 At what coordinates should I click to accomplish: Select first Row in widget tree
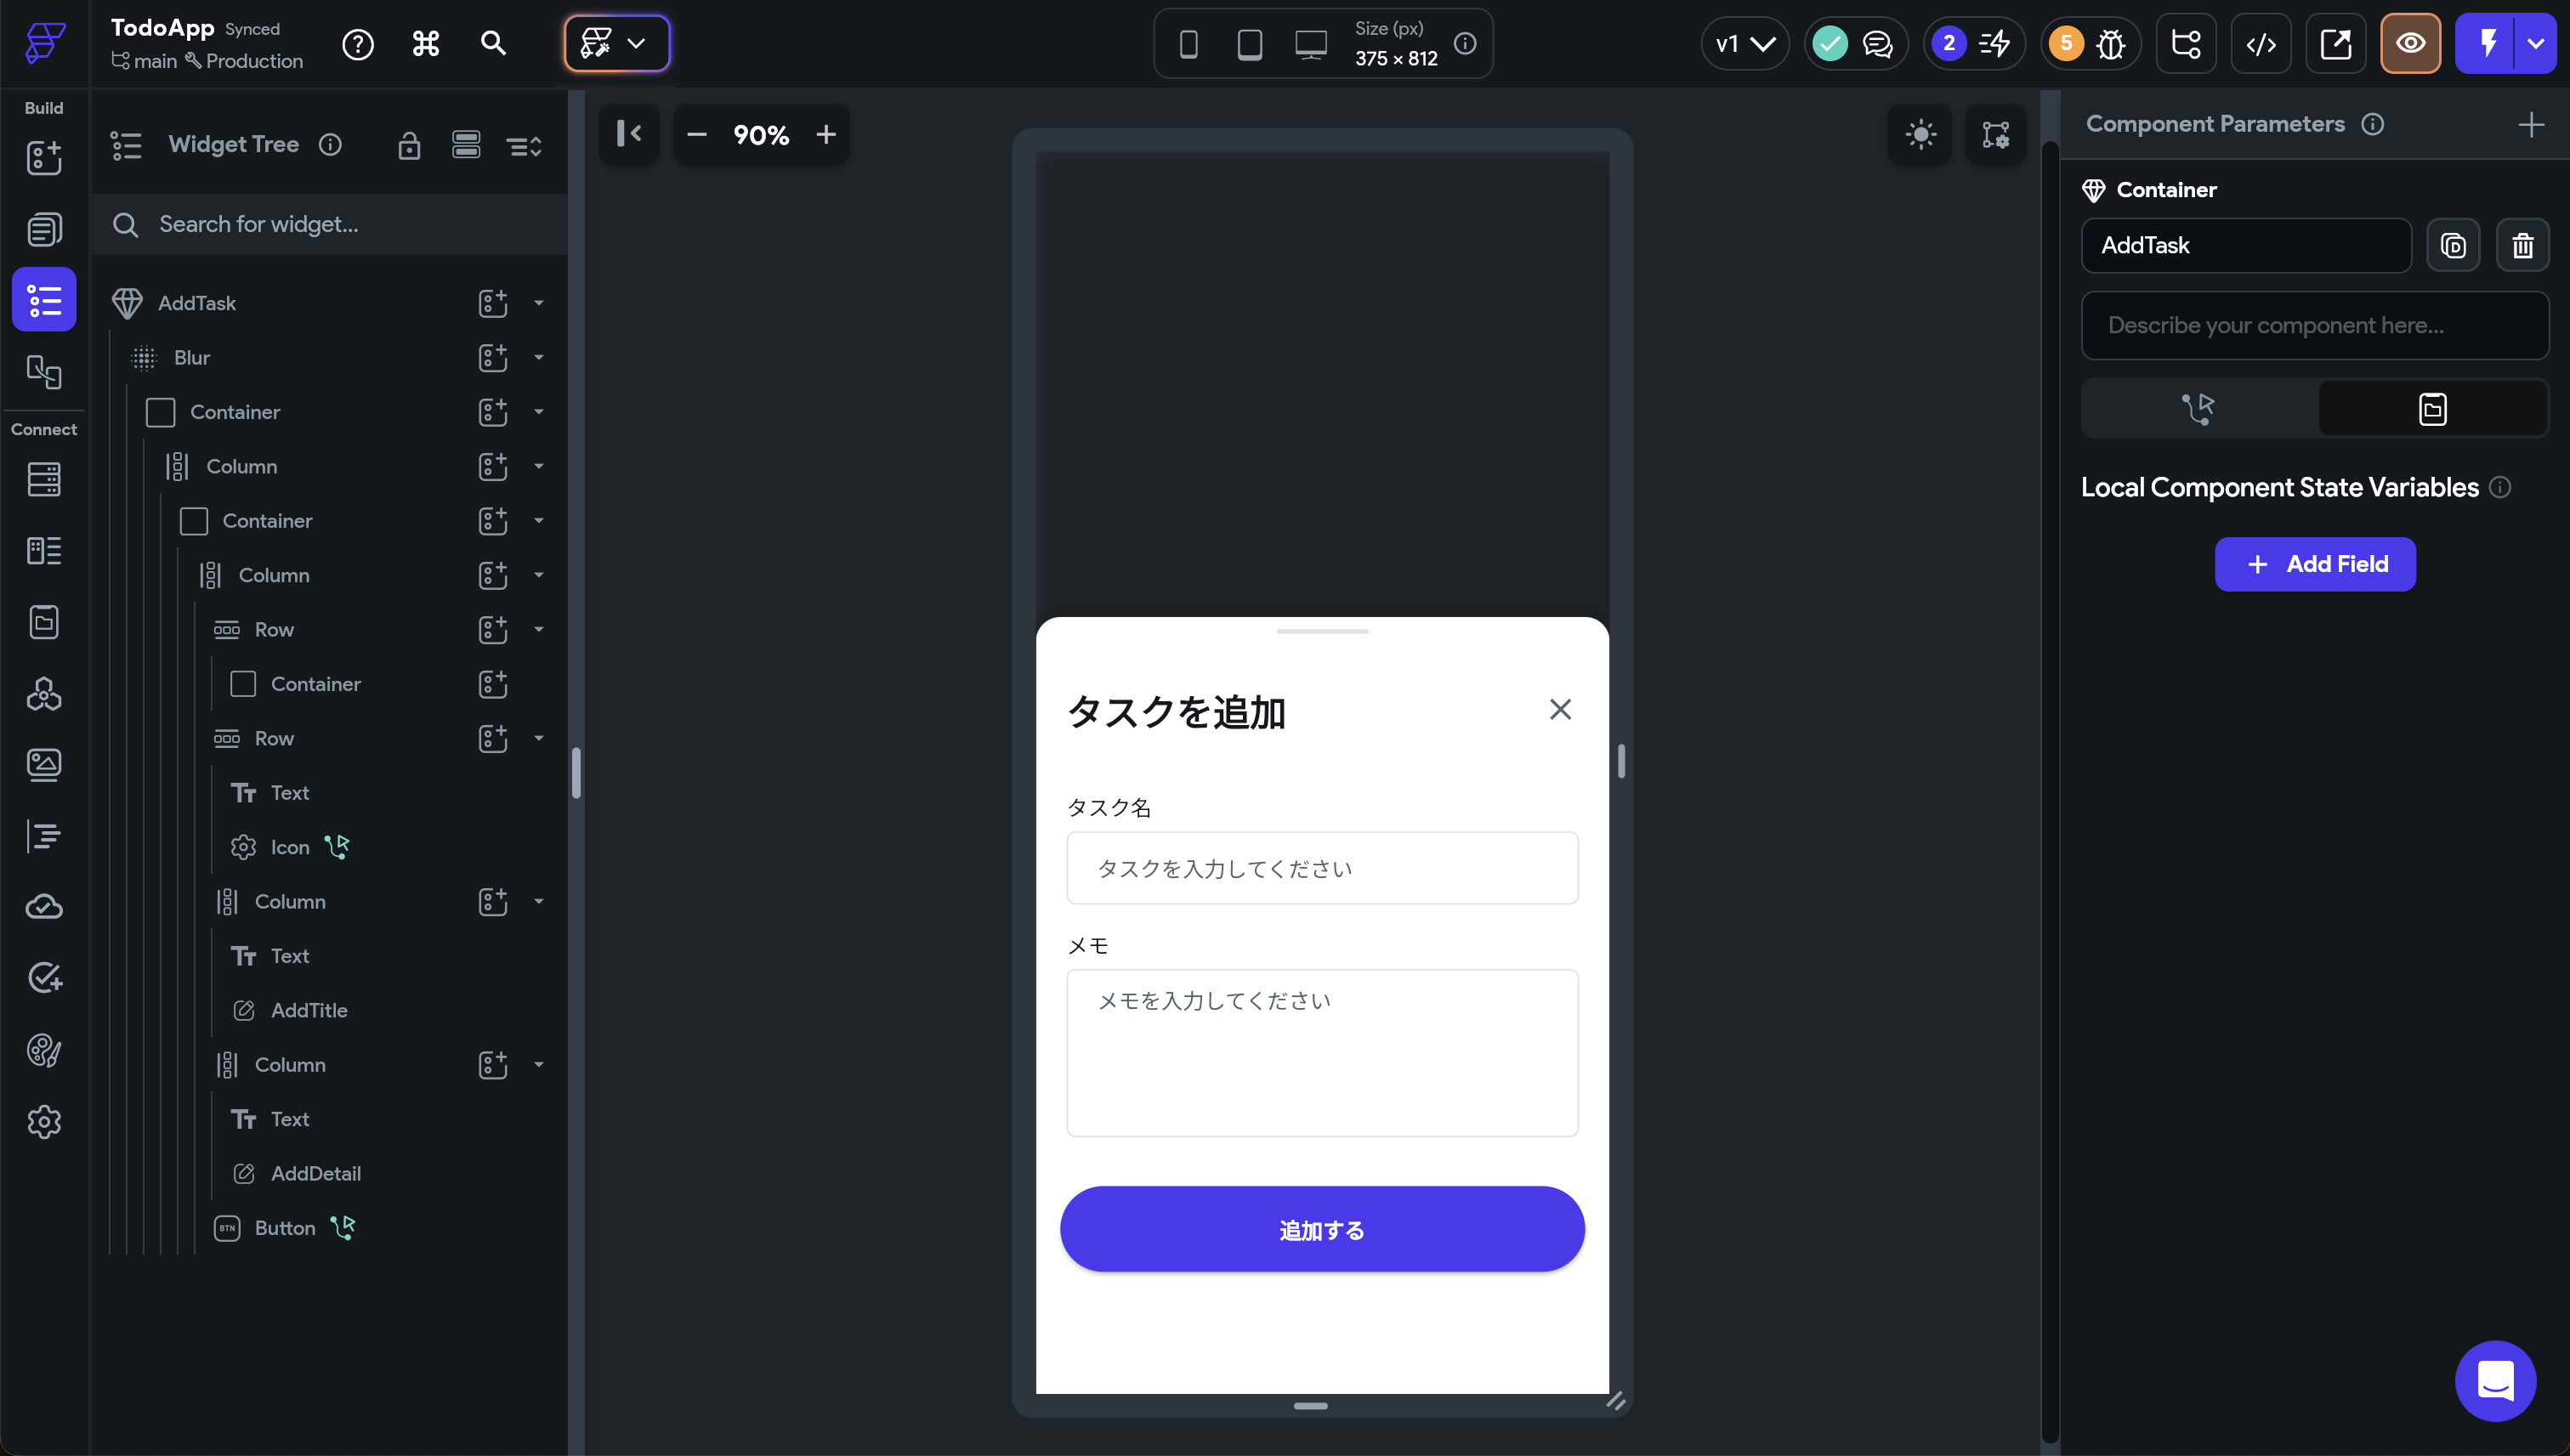(274, 629)
